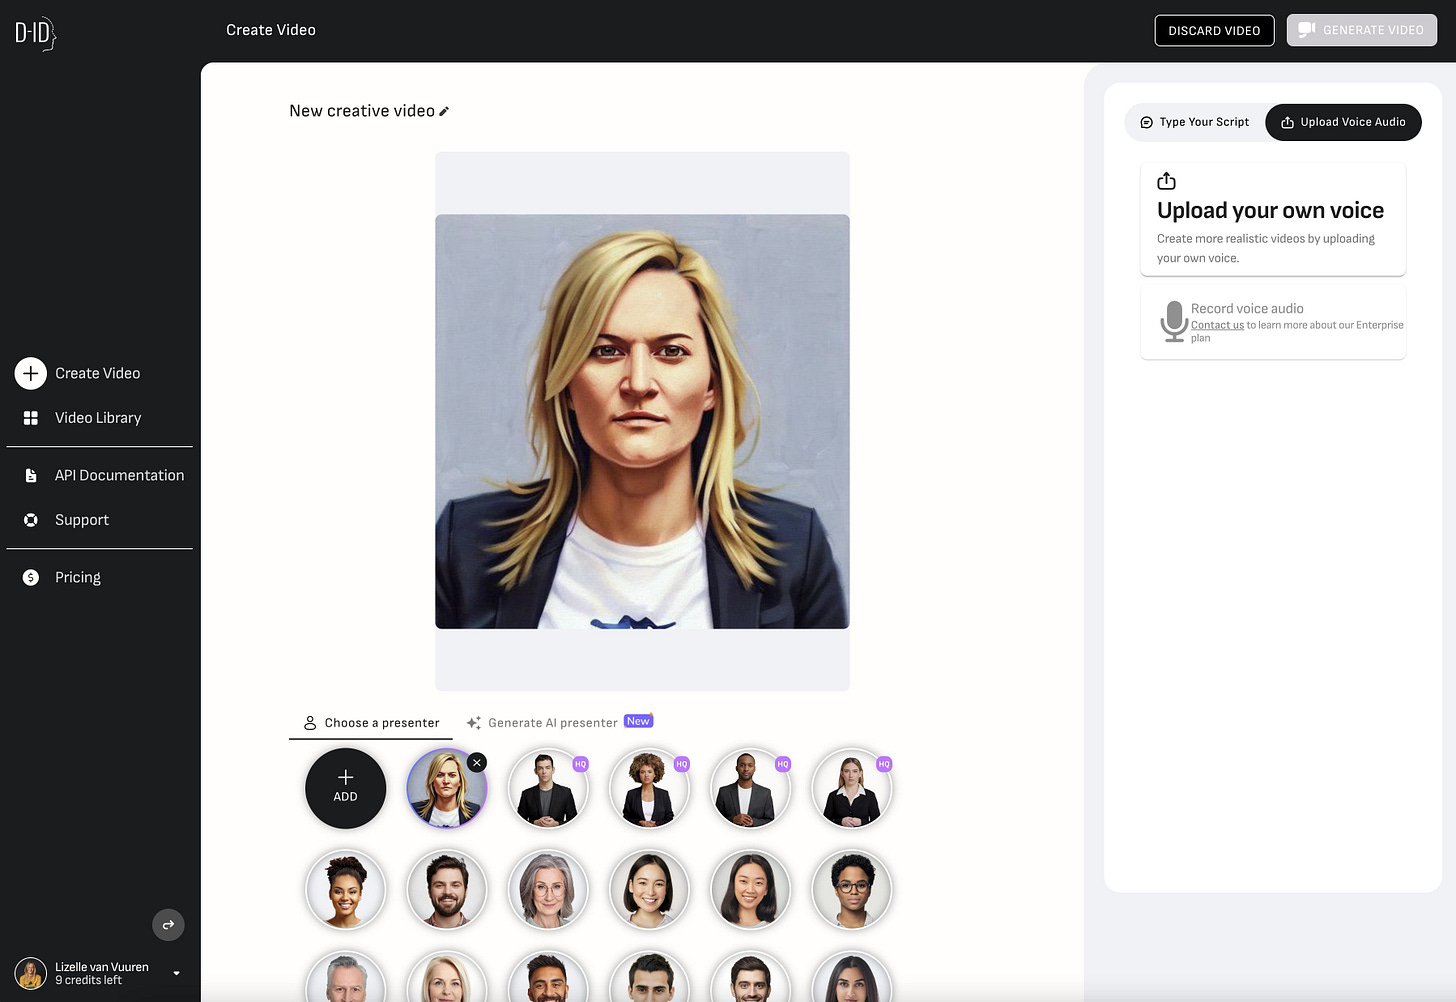Click the Support lifebuoy icon
Image resolution: width=1456 pixels, height=1002 pixels.
click(31, 520)
